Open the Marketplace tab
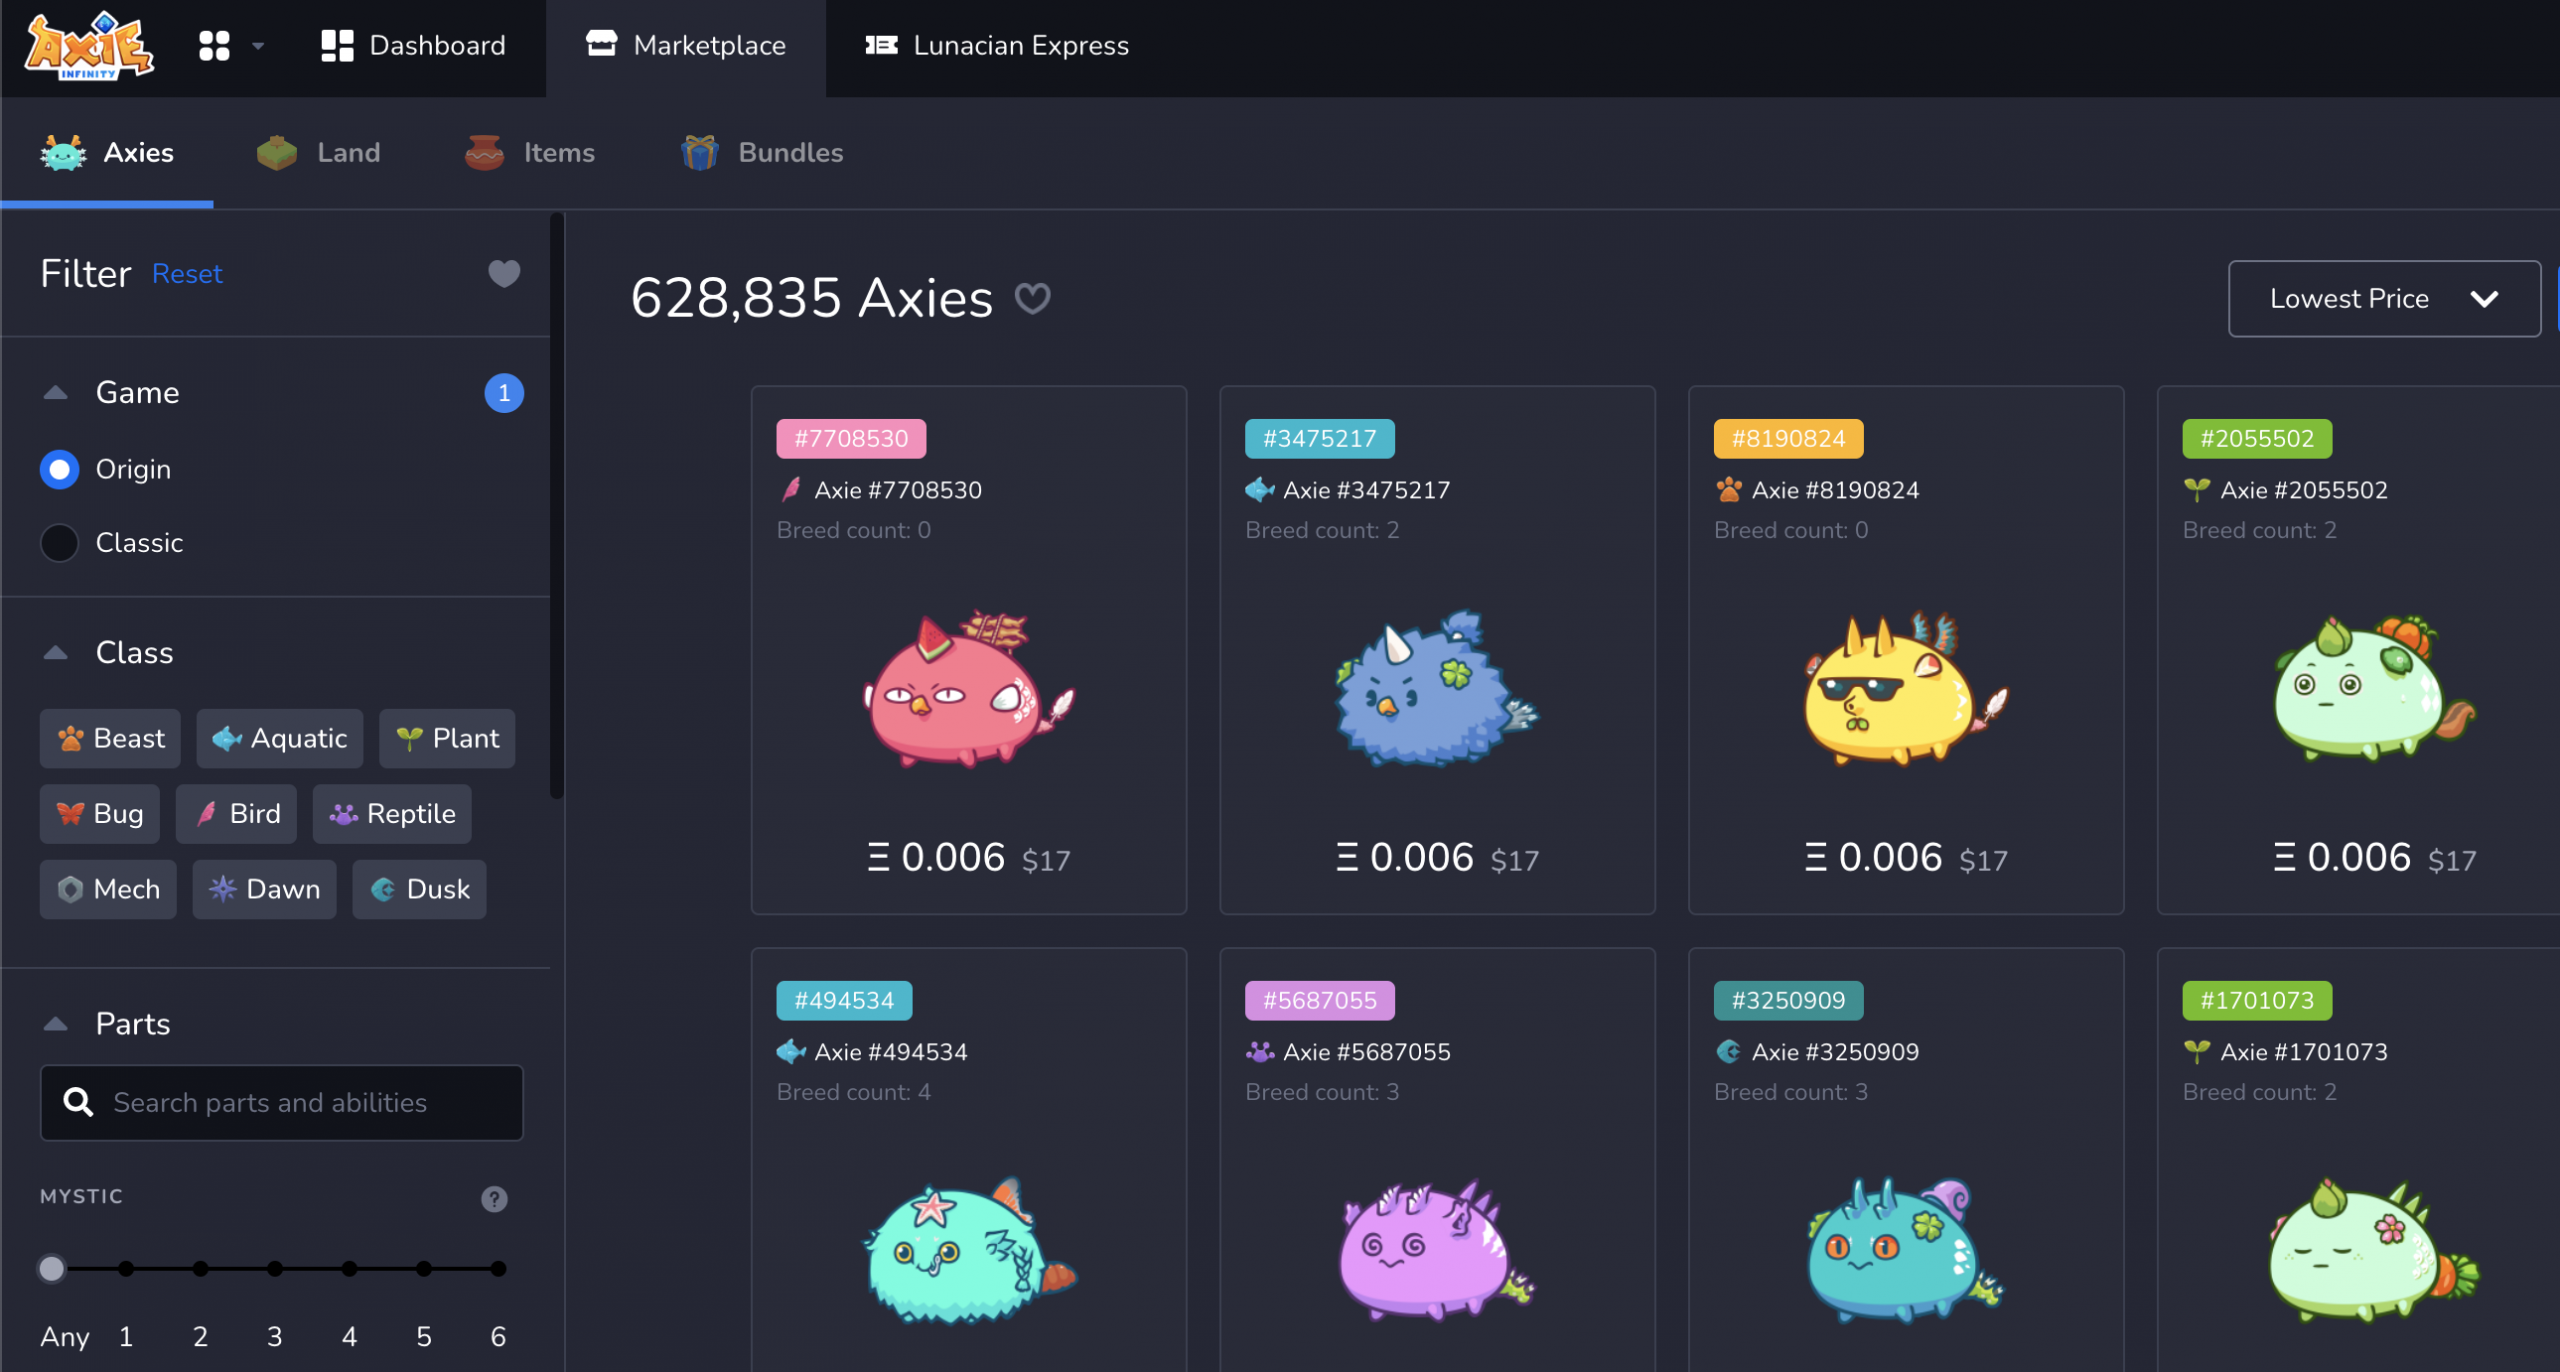The height and width of the screenshot is (1372, 2560). tap(686, 46)
